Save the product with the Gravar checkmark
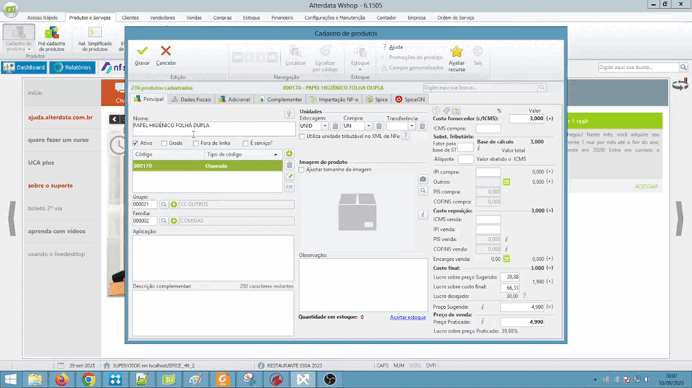692x388 pixels. coord(142,51)
